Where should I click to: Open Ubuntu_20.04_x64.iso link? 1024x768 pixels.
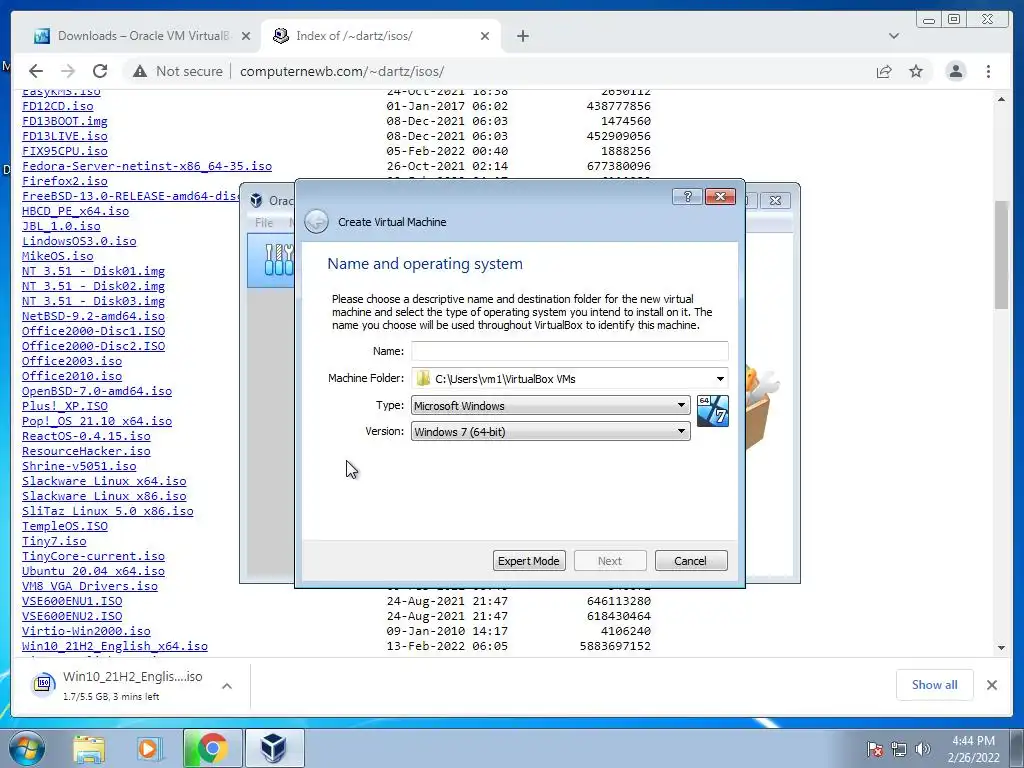tap(93, 571)
